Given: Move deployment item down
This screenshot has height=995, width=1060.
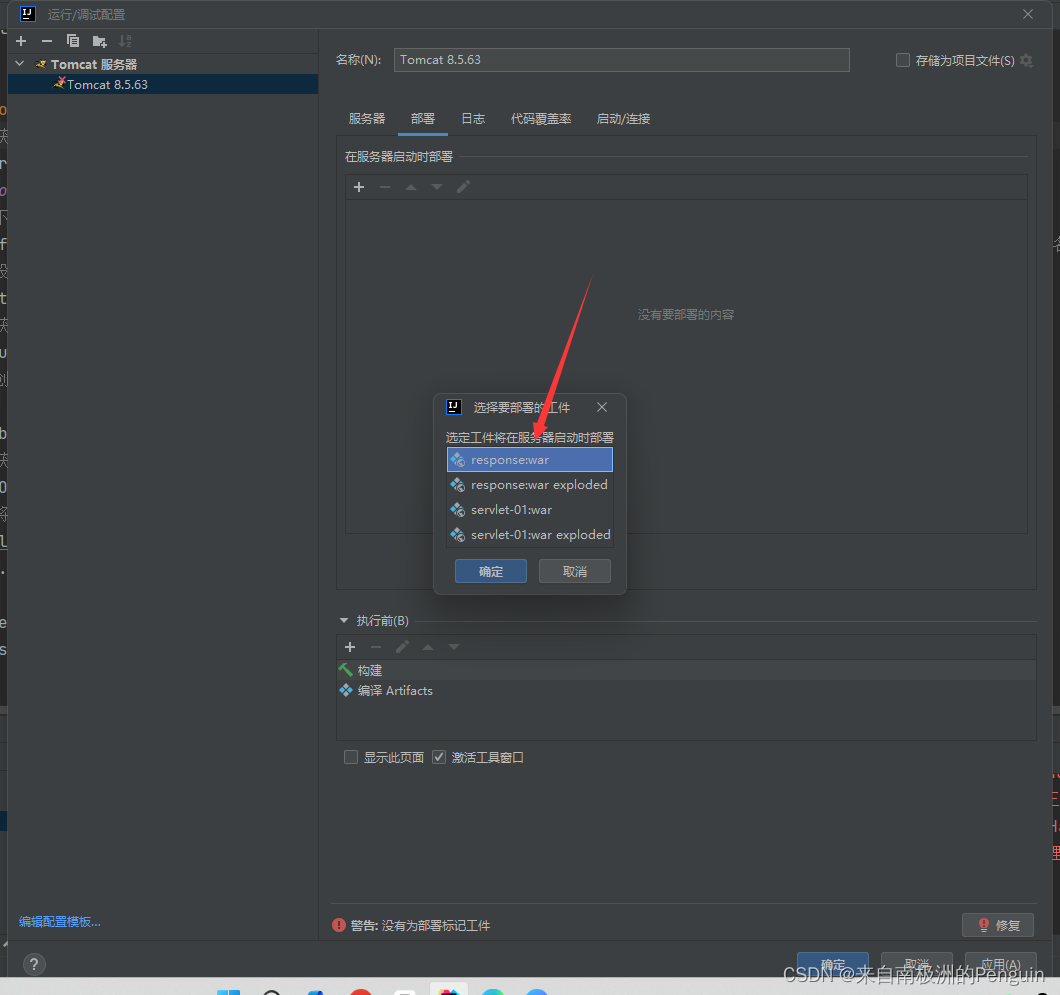Looking at the screenshot, I should pyautogui.click(x=437, y=187).
